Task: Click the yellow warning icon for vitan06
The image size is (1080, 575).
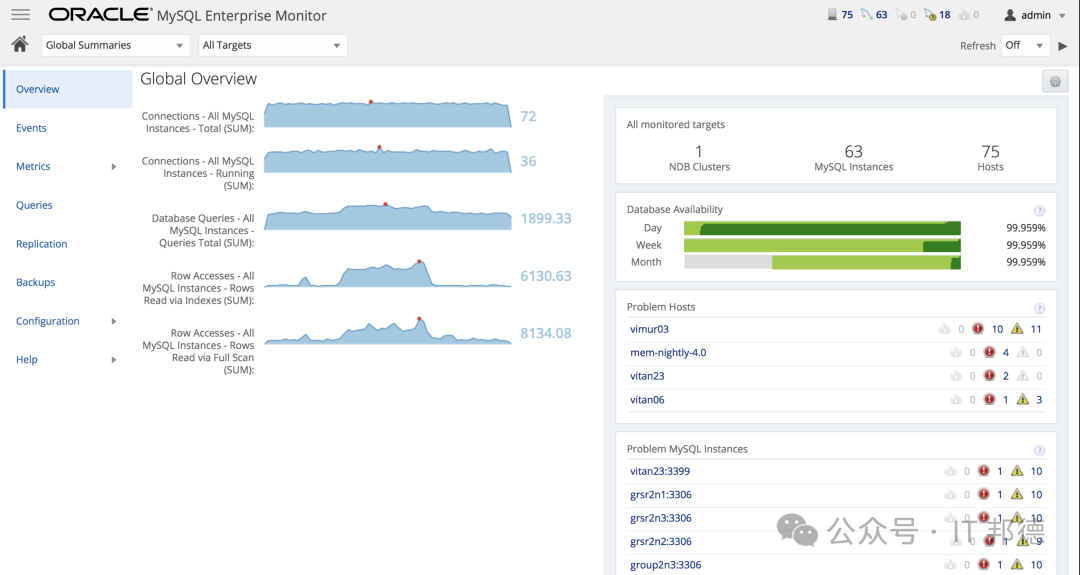Action: [x=1023, y=399]
